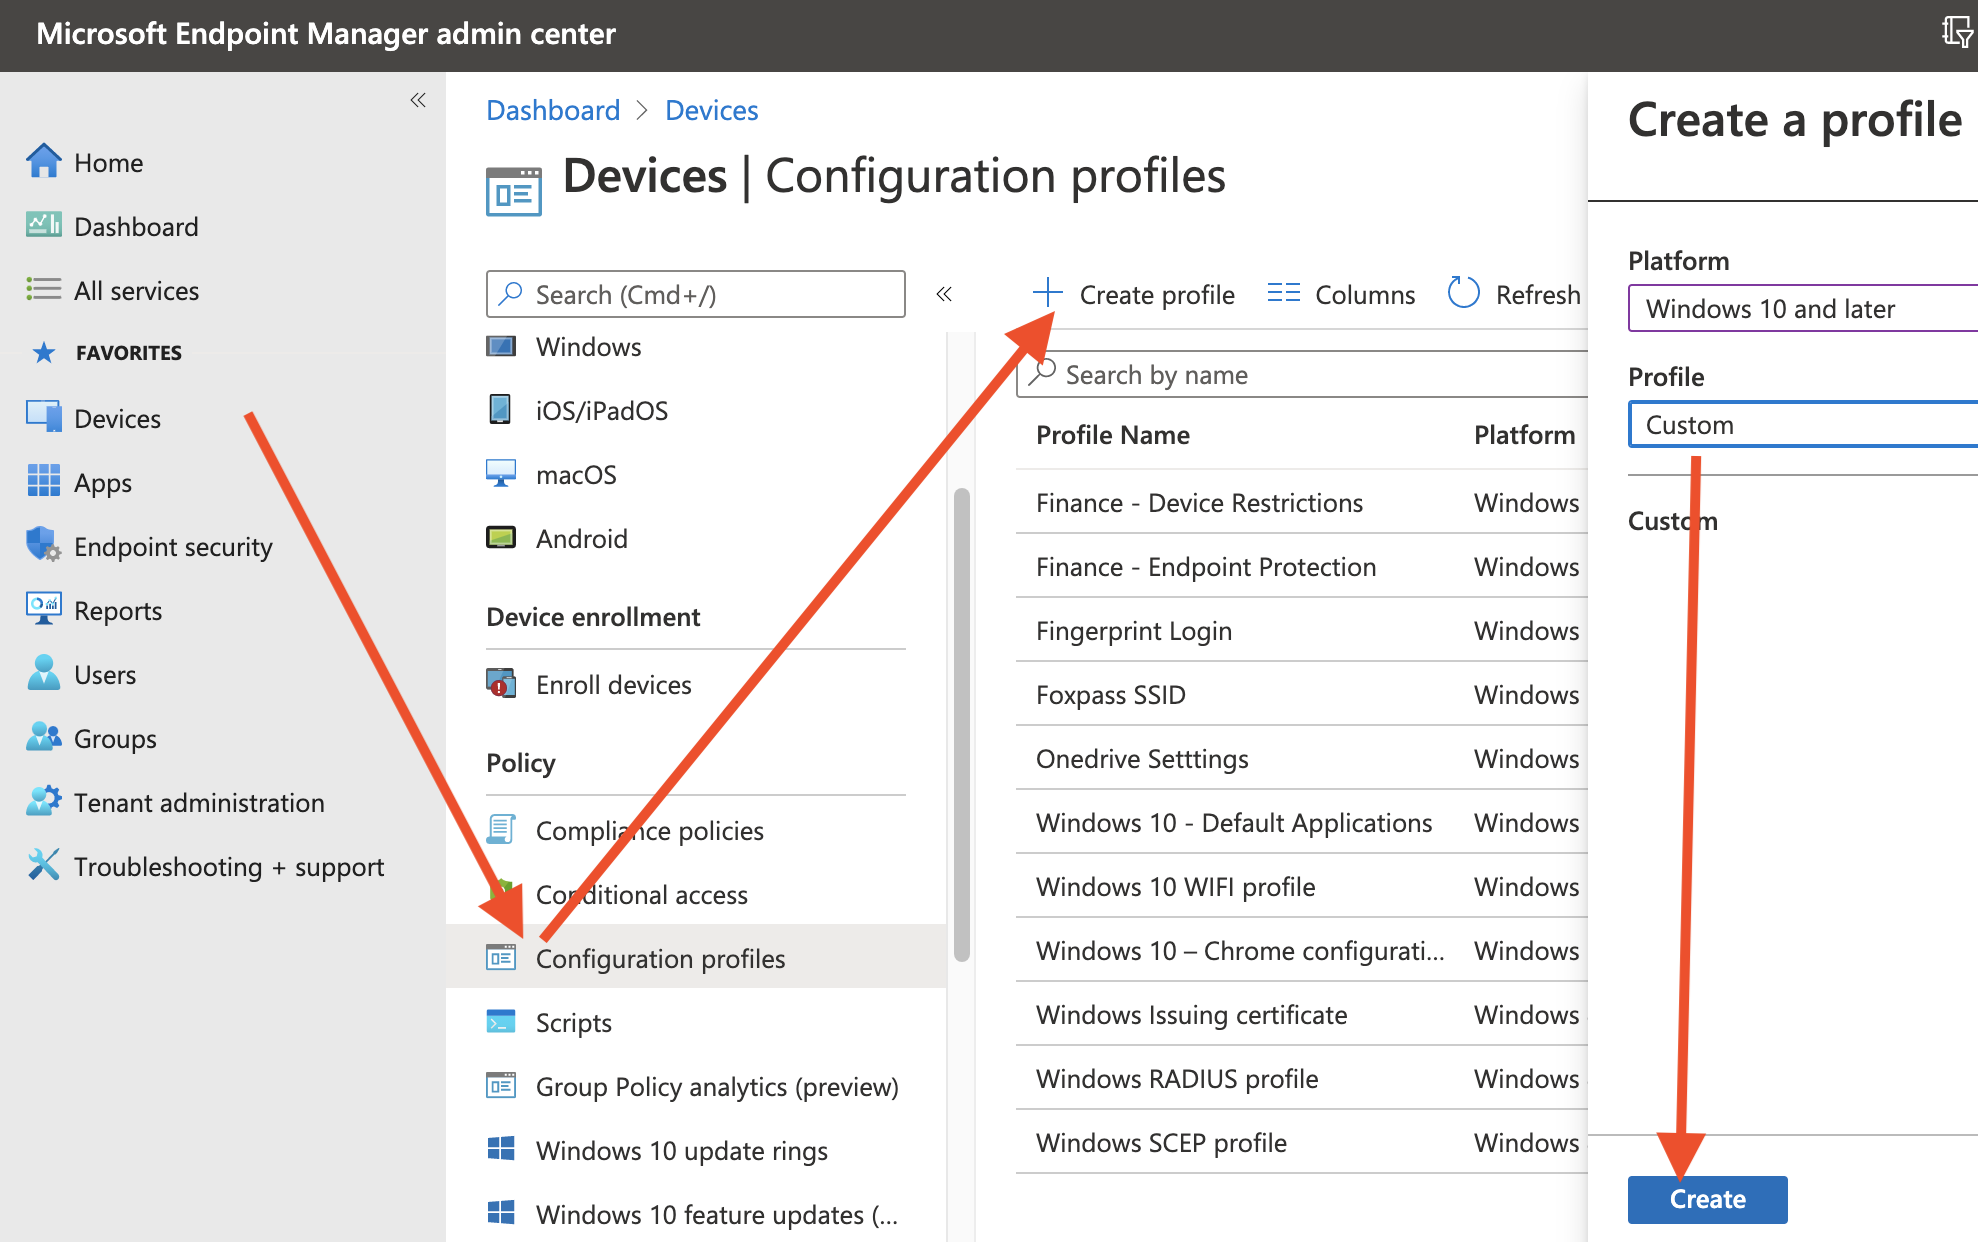Click the Windows 10 update rings icon
Viewport: 1978px width, 1242px height.
pyautogui.click(x=501, y=1149)
